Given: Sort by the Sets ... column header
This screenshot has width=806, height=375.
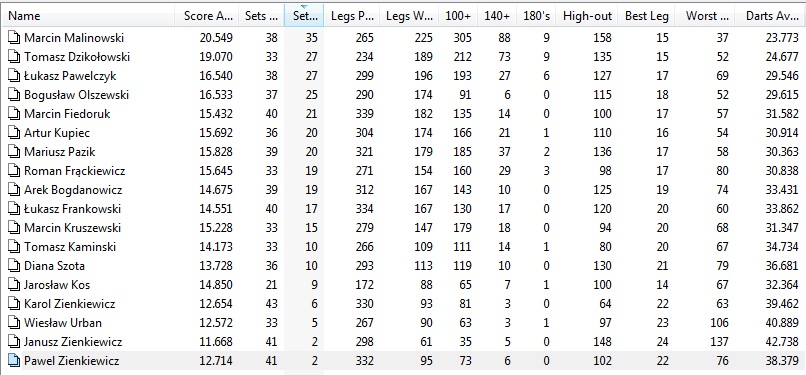Looking at the screenshot, I should click(262, 16).
